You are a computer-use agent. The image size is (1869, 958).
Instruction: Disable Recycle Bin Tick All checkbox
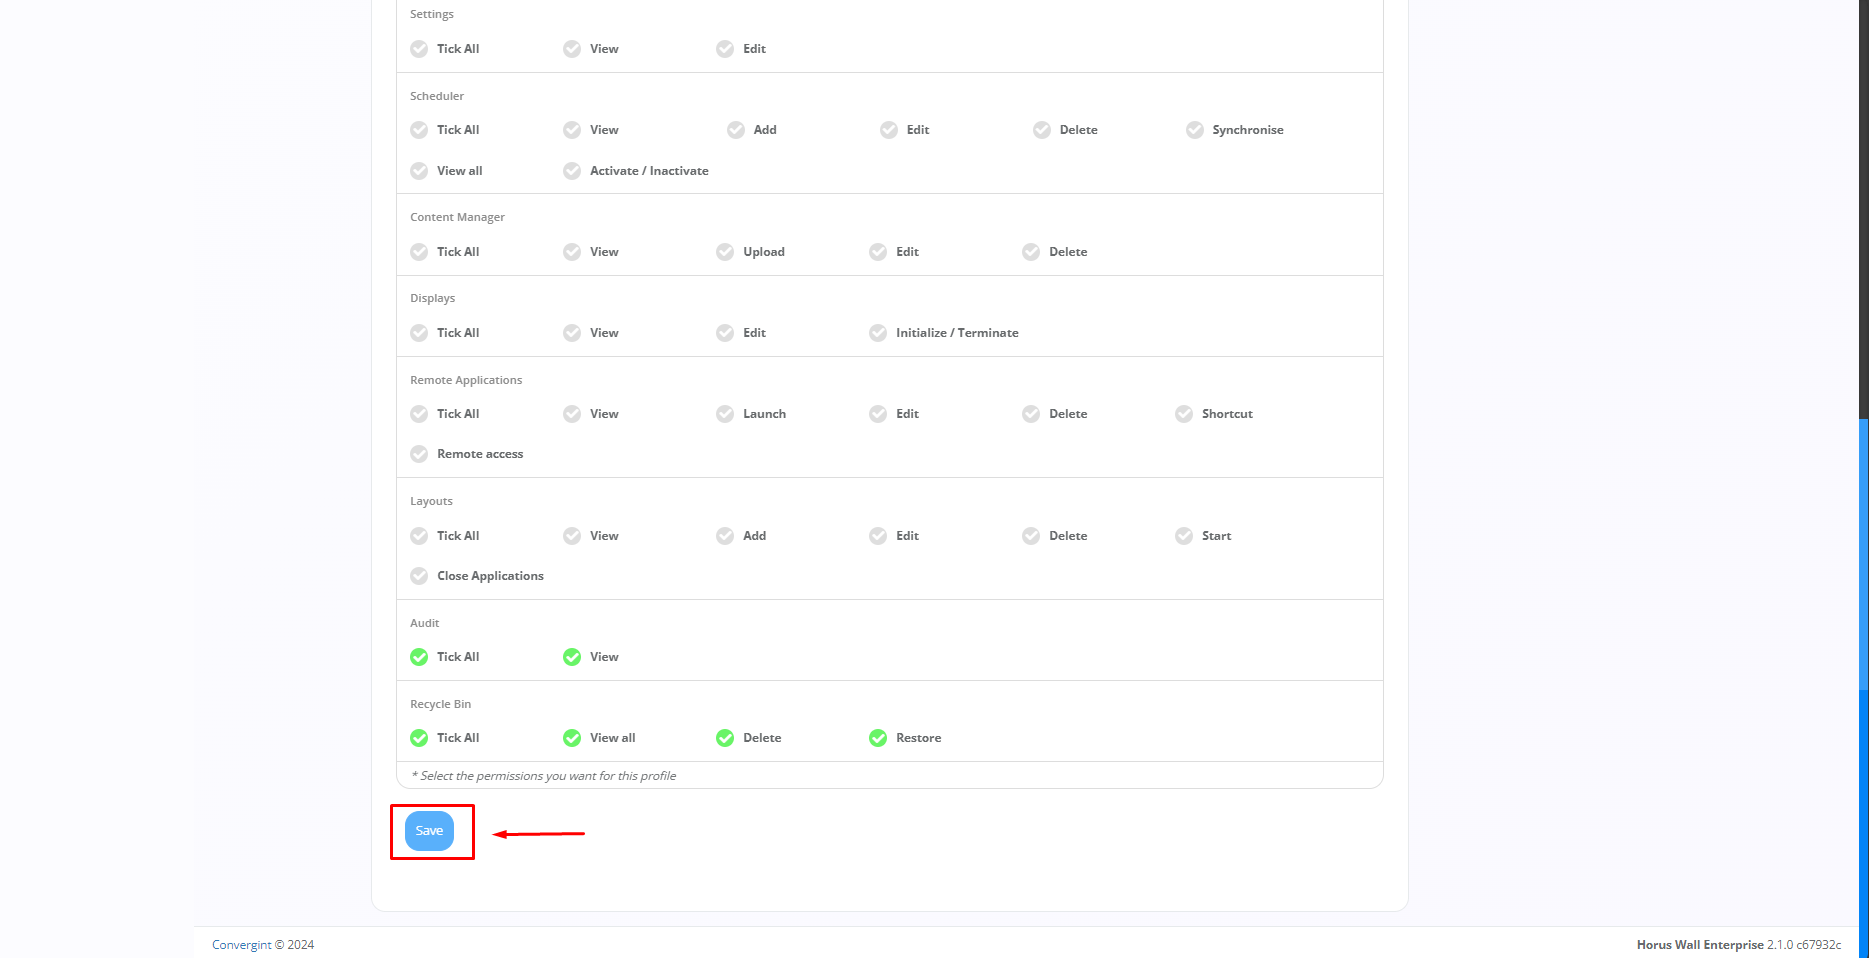[x=419, y=738]
